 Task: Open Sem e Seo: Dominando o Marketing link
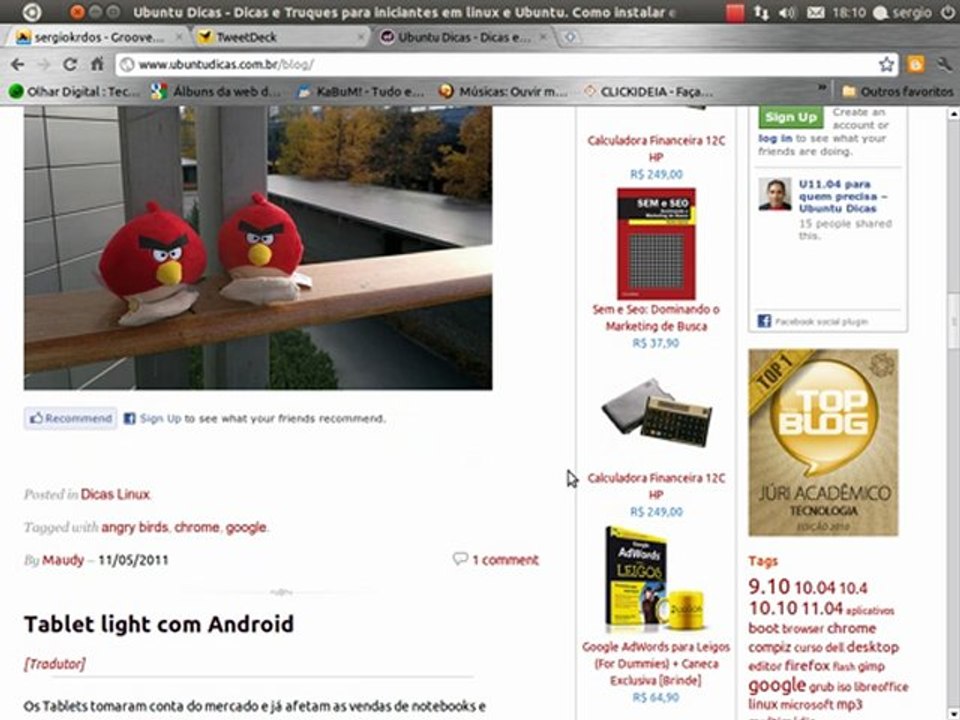point(656,318)
